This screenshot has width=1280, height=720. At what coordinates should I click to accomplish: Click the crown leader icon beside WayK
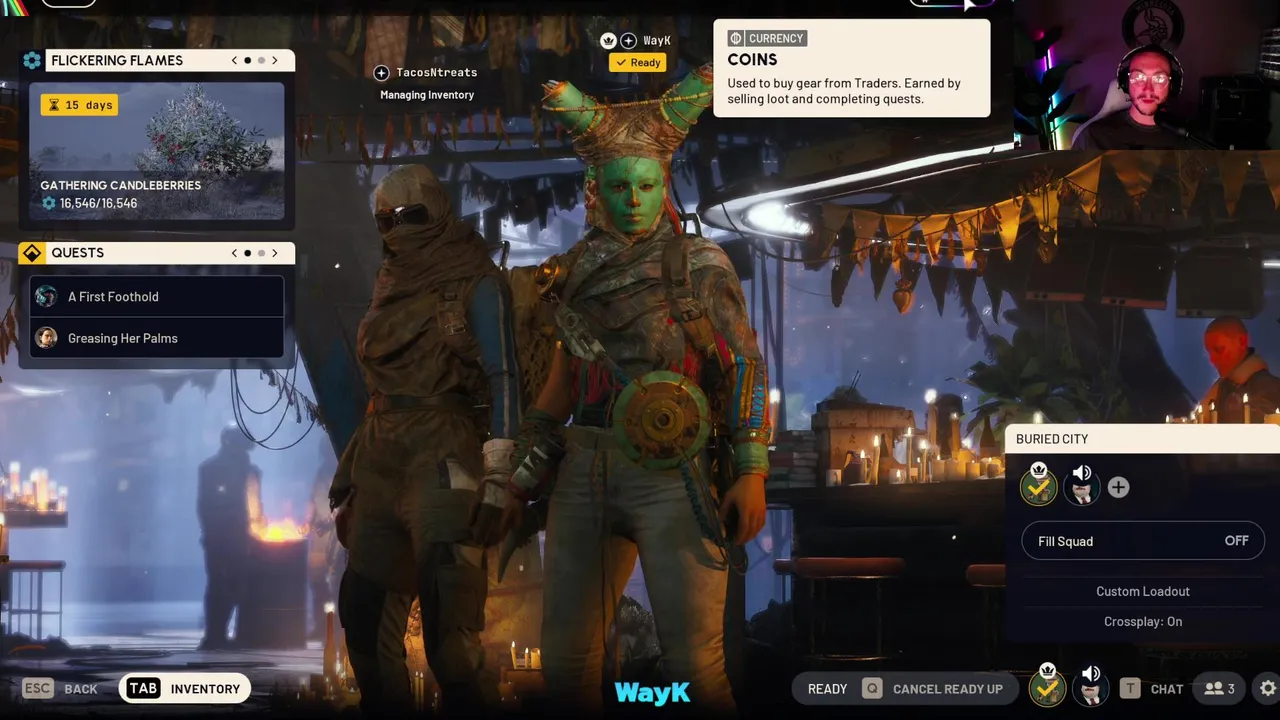pos(608,41)
